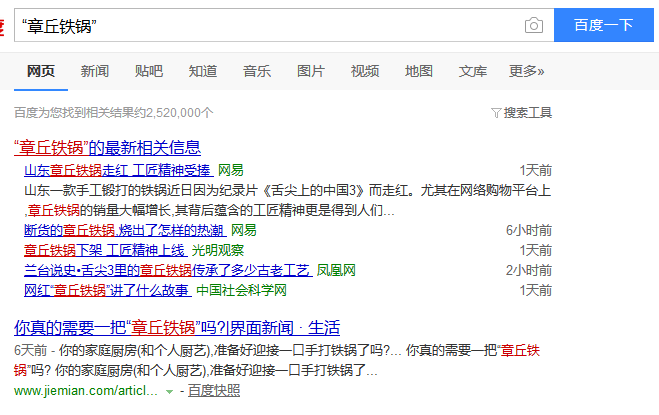Click the result count text 约2,520,000个
The height and width of the screenshot is (415, 659).
(174, 113)
